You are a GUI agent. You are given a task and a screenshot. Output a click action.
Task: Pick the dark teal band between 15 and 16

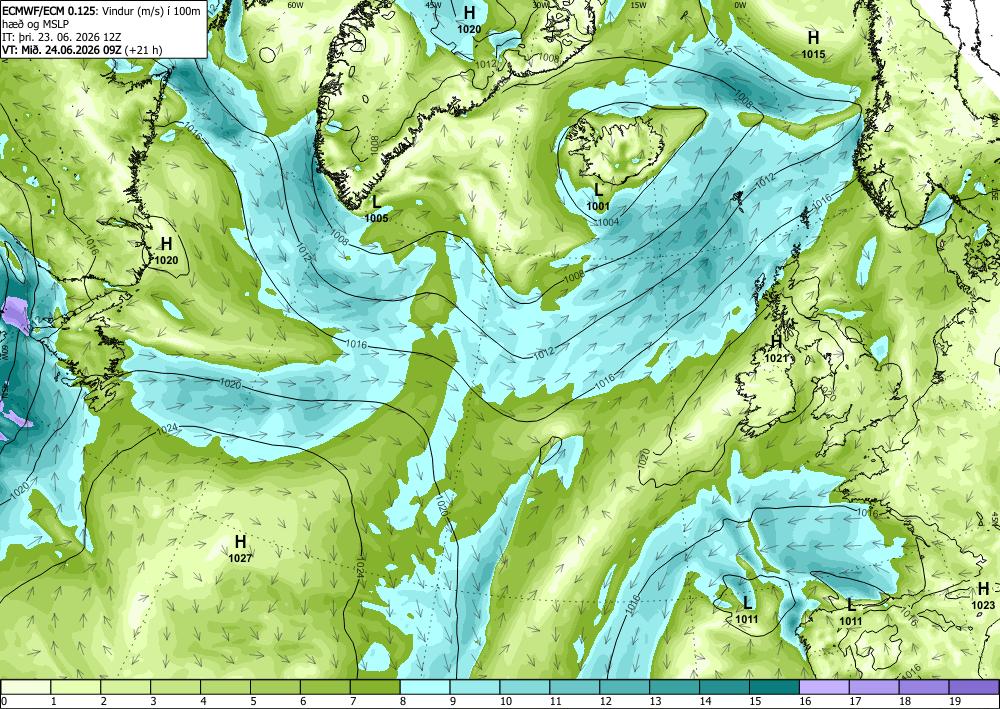pyautogui.click(x=774, y=687)
